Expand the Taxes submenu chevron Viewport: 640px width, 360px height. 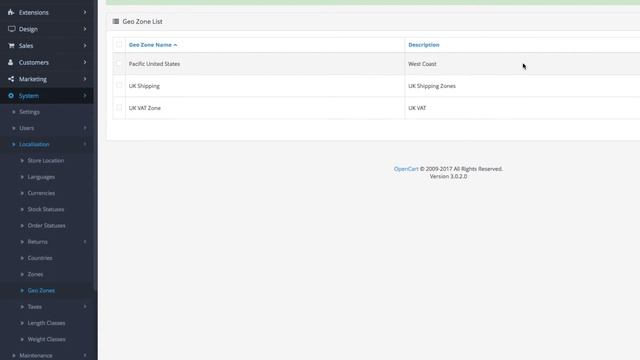pyautogui.click(x=85, y=307)
